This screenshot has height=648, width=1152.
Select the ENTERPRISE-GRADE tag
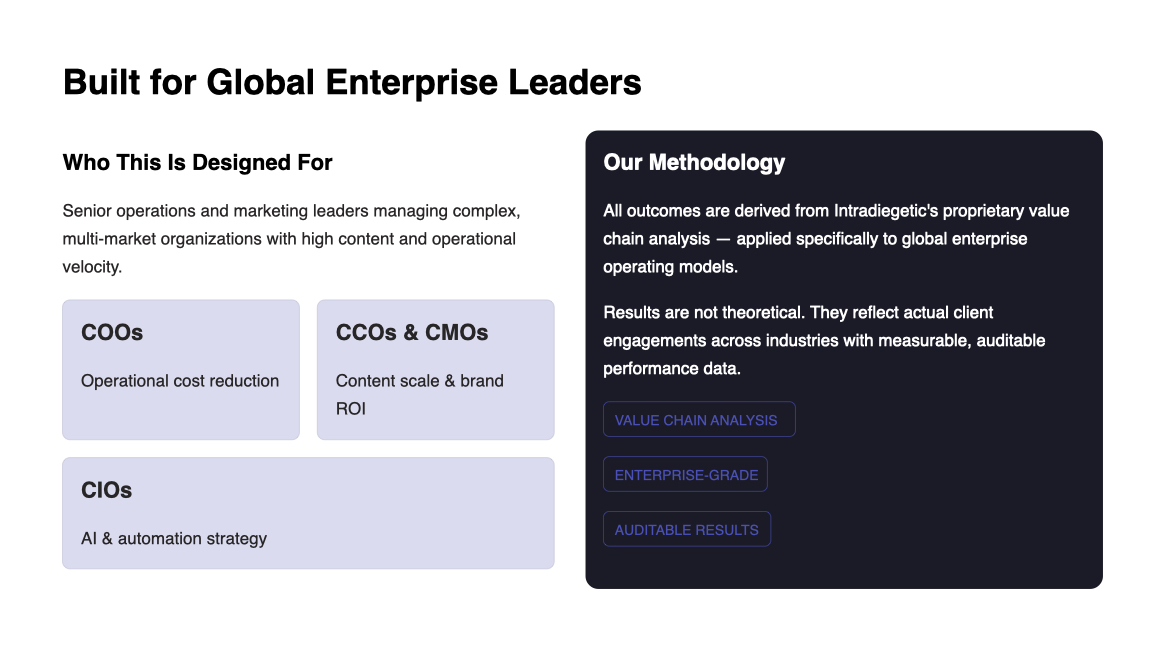tap(685, 475)
